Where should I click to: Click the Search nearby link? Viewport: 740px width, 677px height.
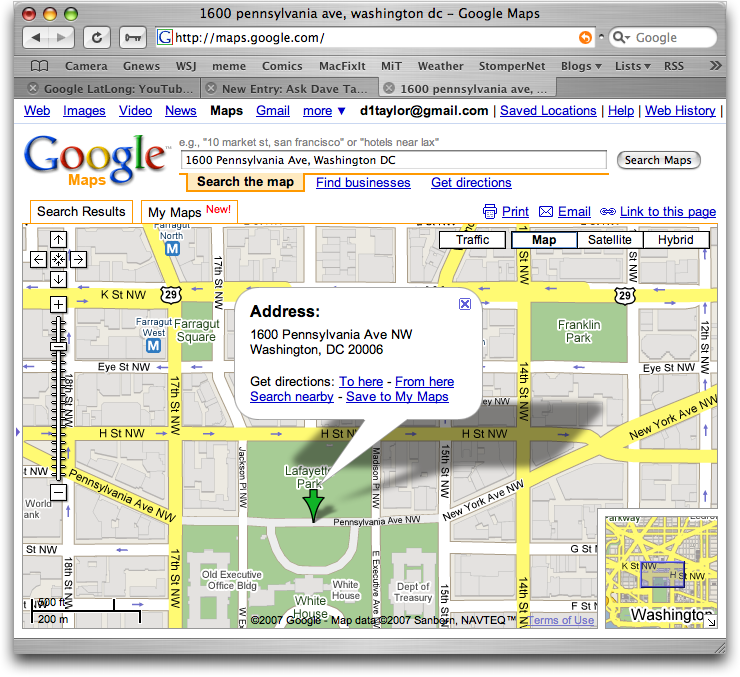coord(292,396)
